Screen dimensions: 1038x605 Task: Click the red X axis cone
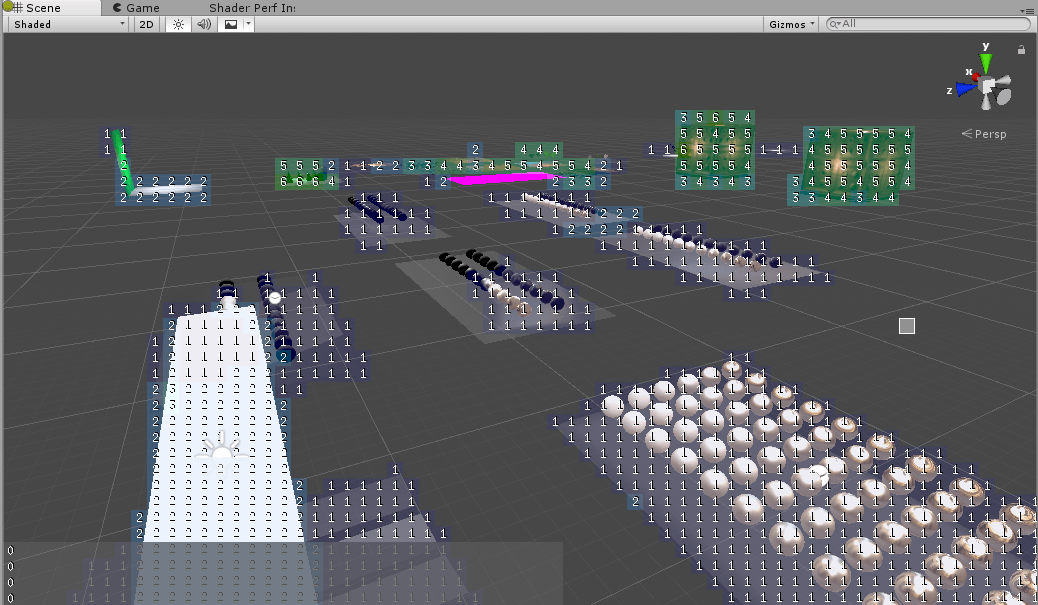point(976,78)
